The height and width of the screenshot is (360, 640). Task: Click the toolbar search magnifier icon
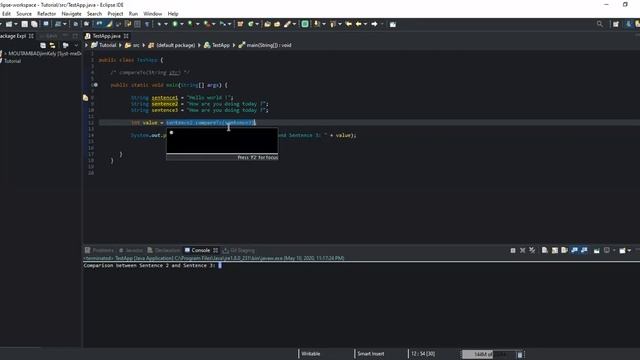(x=600, y=24)
